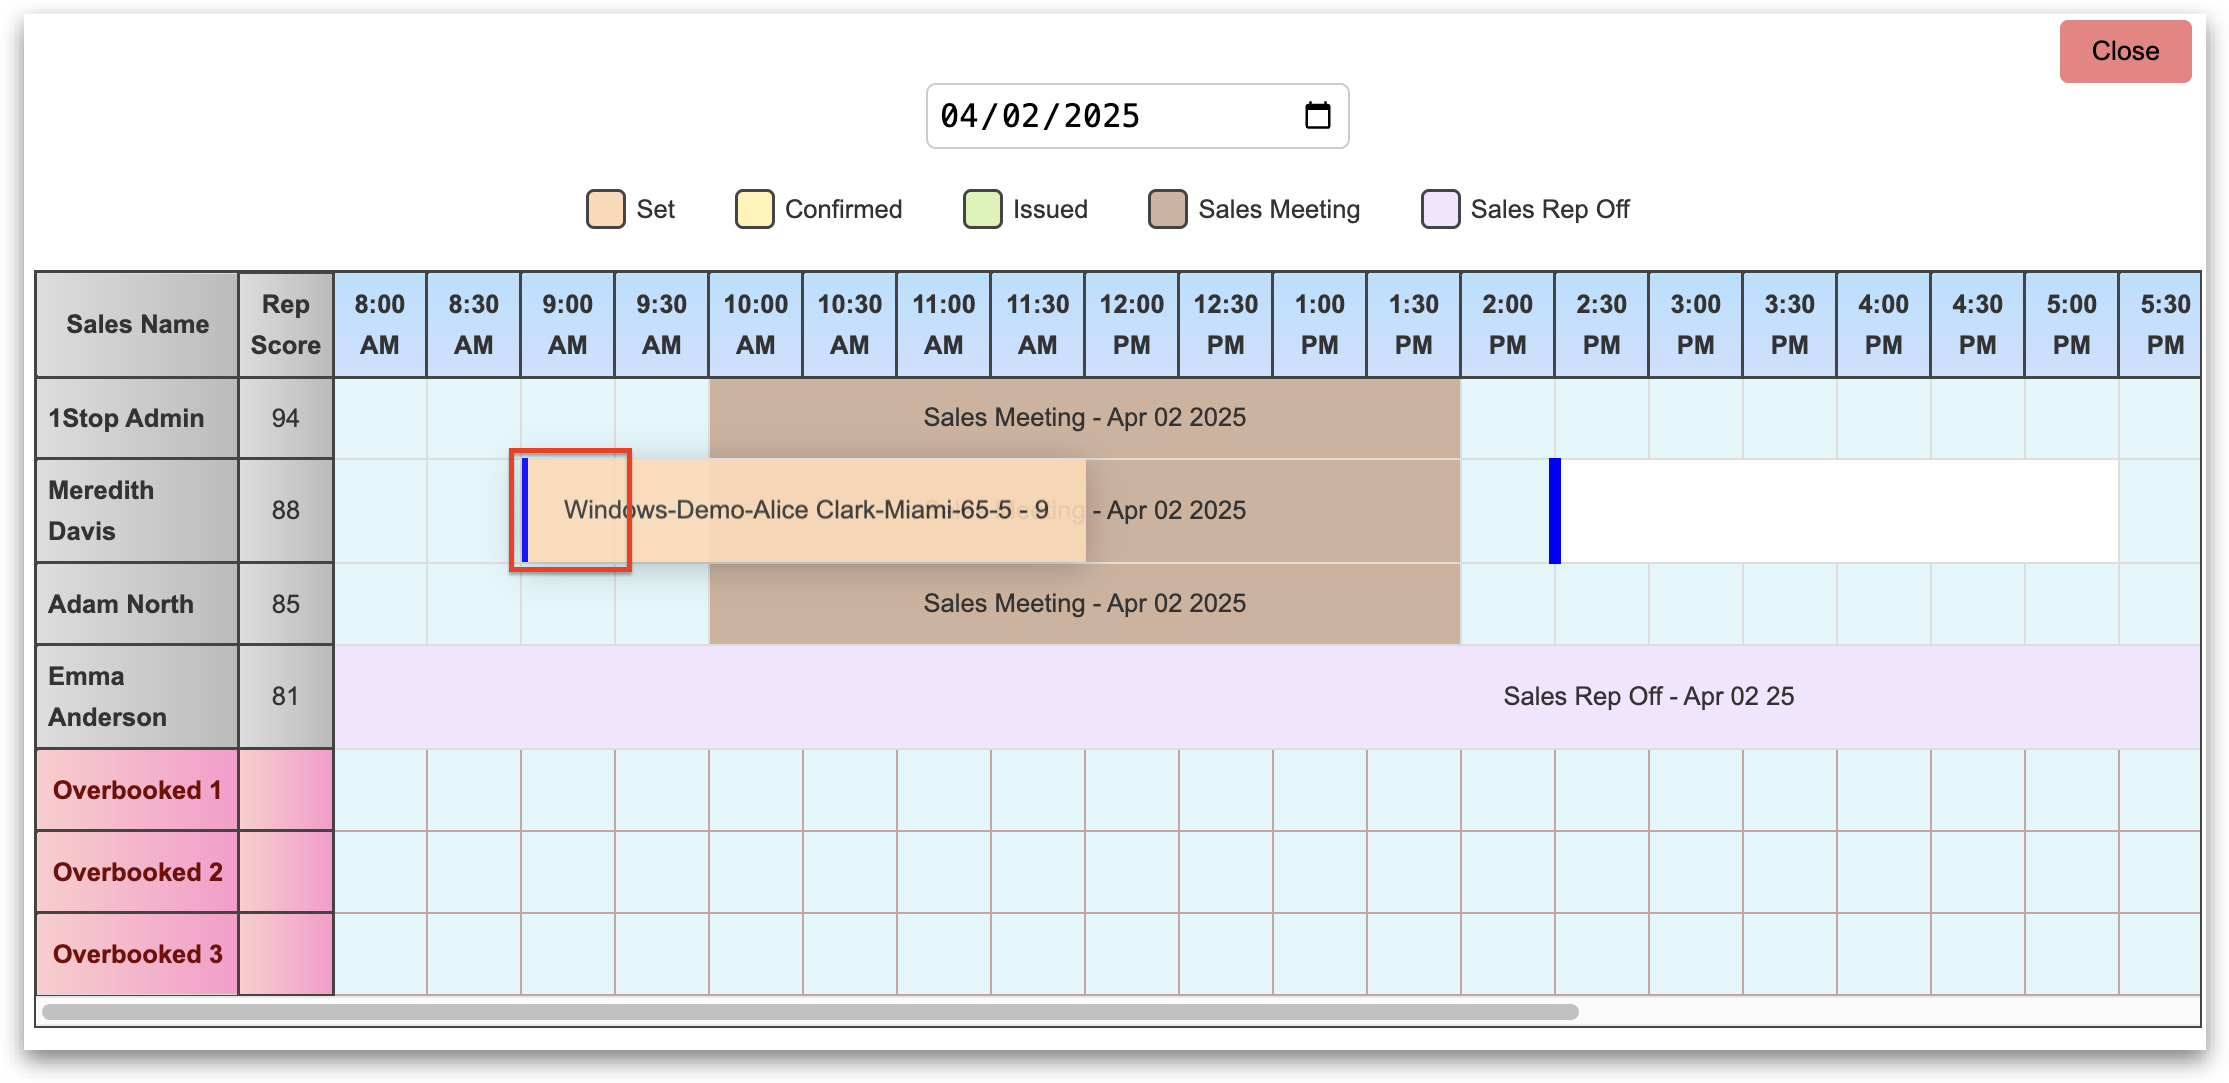This screenshot has width=2229, height=1083.
Task: Click Overbooked 2 slot under 12:00 PM
Action: (1131, 872)
